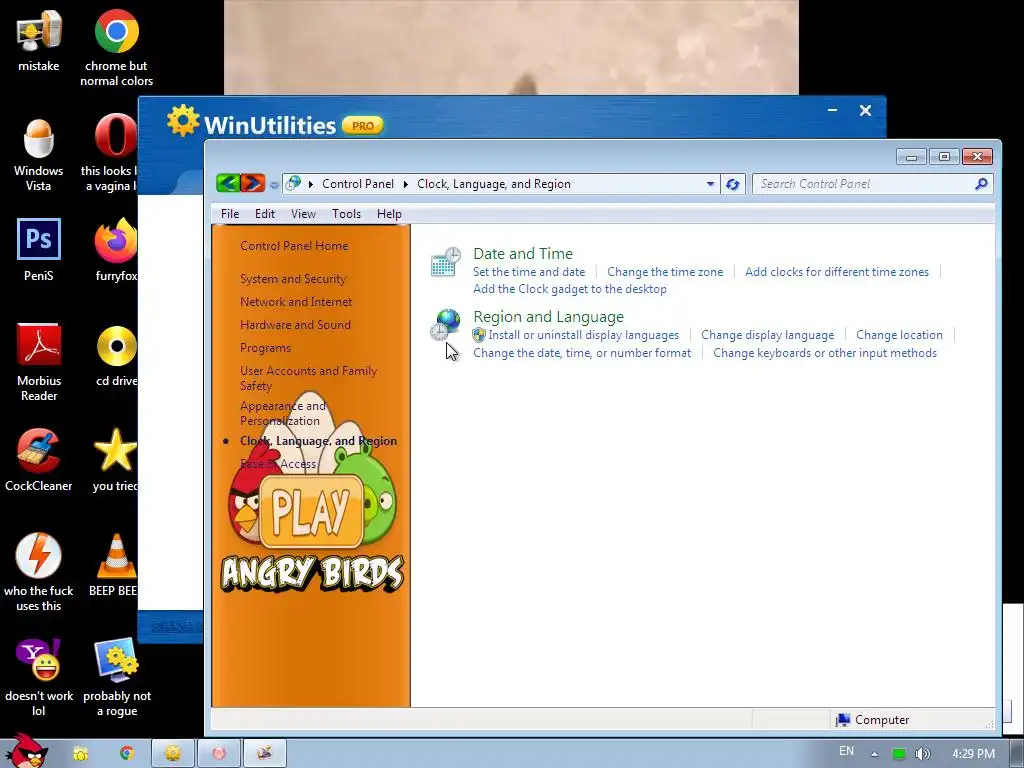Switch to Control Panel taskbar button
Image resolution: width=1024 pixels, height=768 pixels.
(x=264, y=754)
